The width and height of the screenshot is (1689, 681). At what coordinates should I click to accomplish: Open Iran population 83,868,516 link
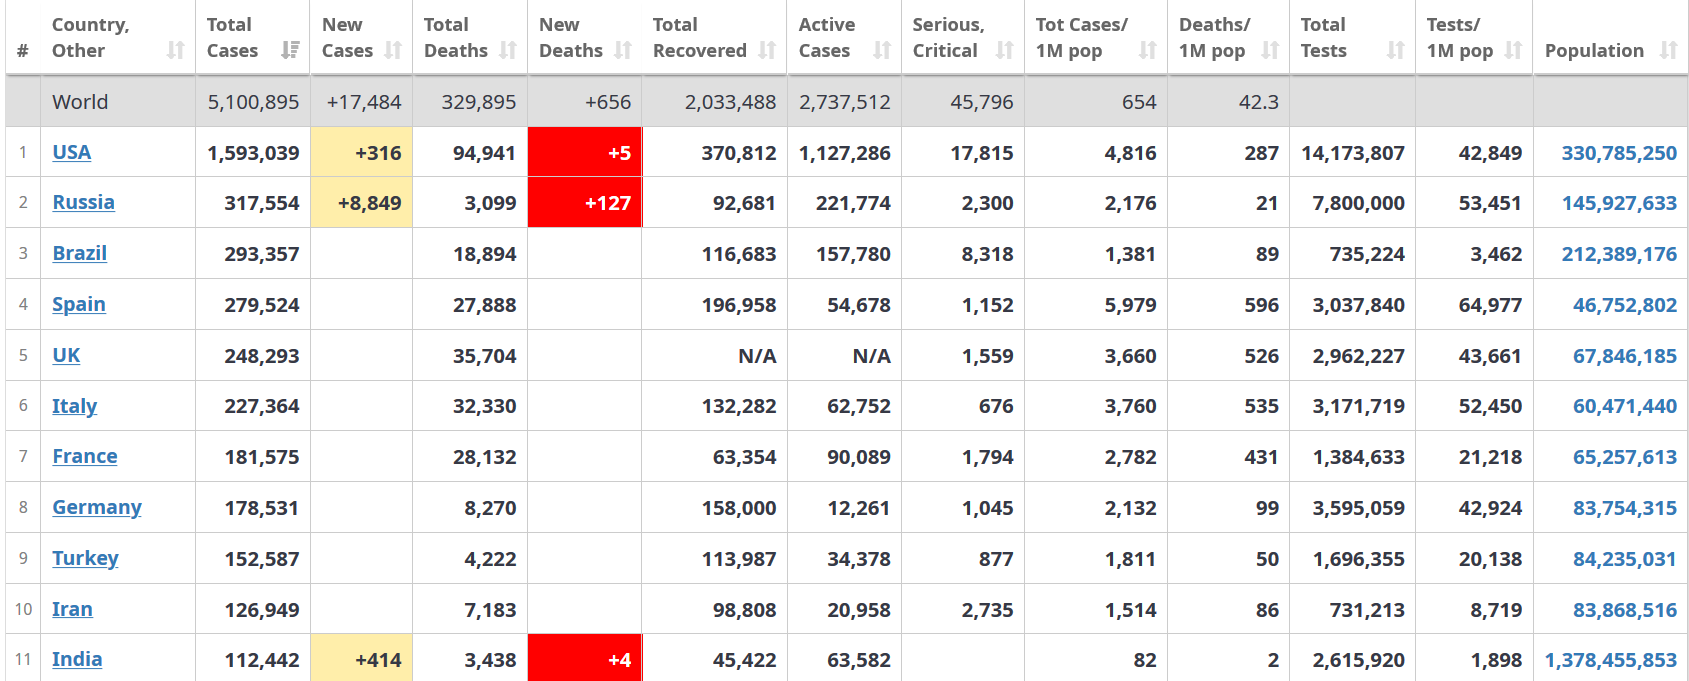point(1625,610)
